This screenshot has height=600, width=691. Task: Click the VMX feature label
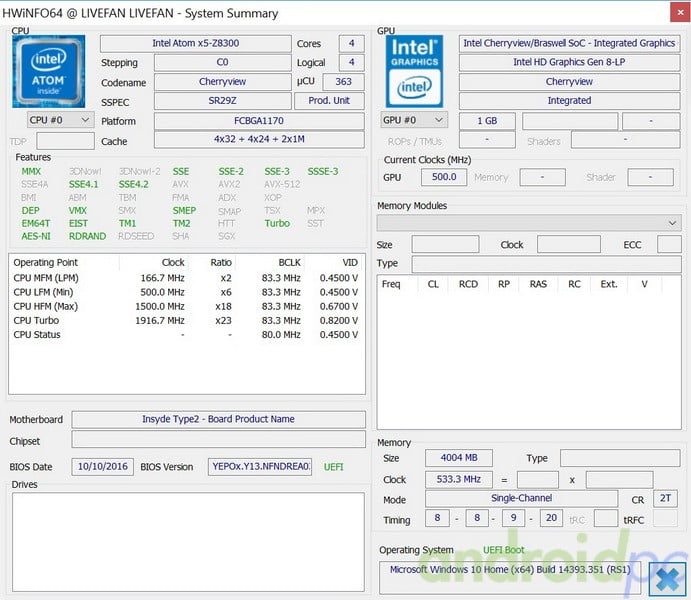tap(78, 211)
